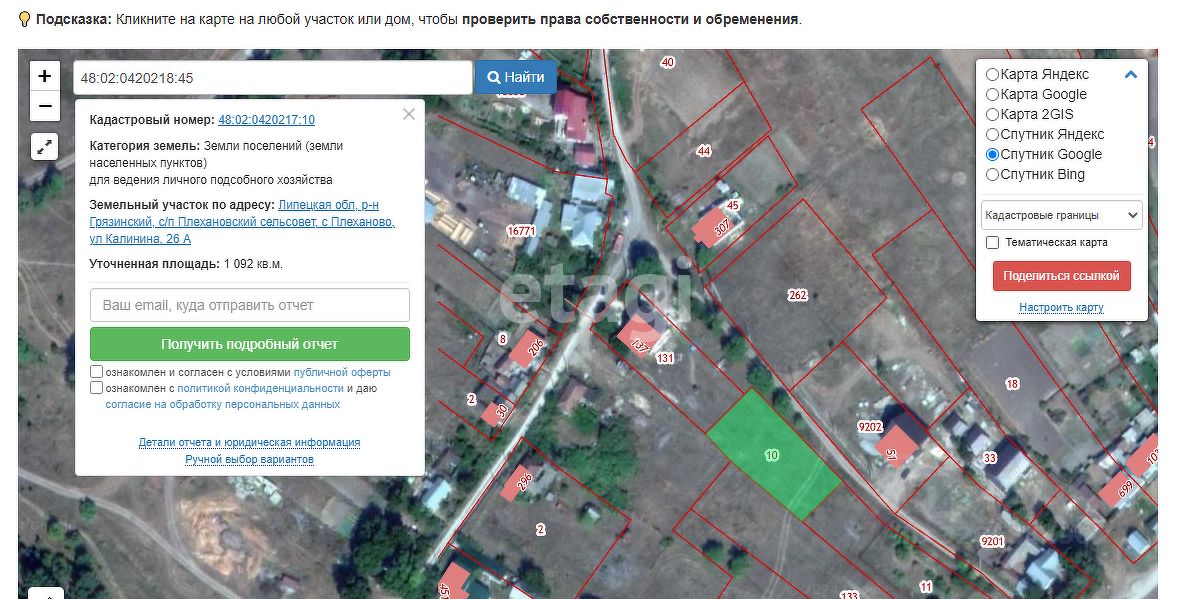Zoom out the map with minus button

pyautogui.click(x=45, y=106)
